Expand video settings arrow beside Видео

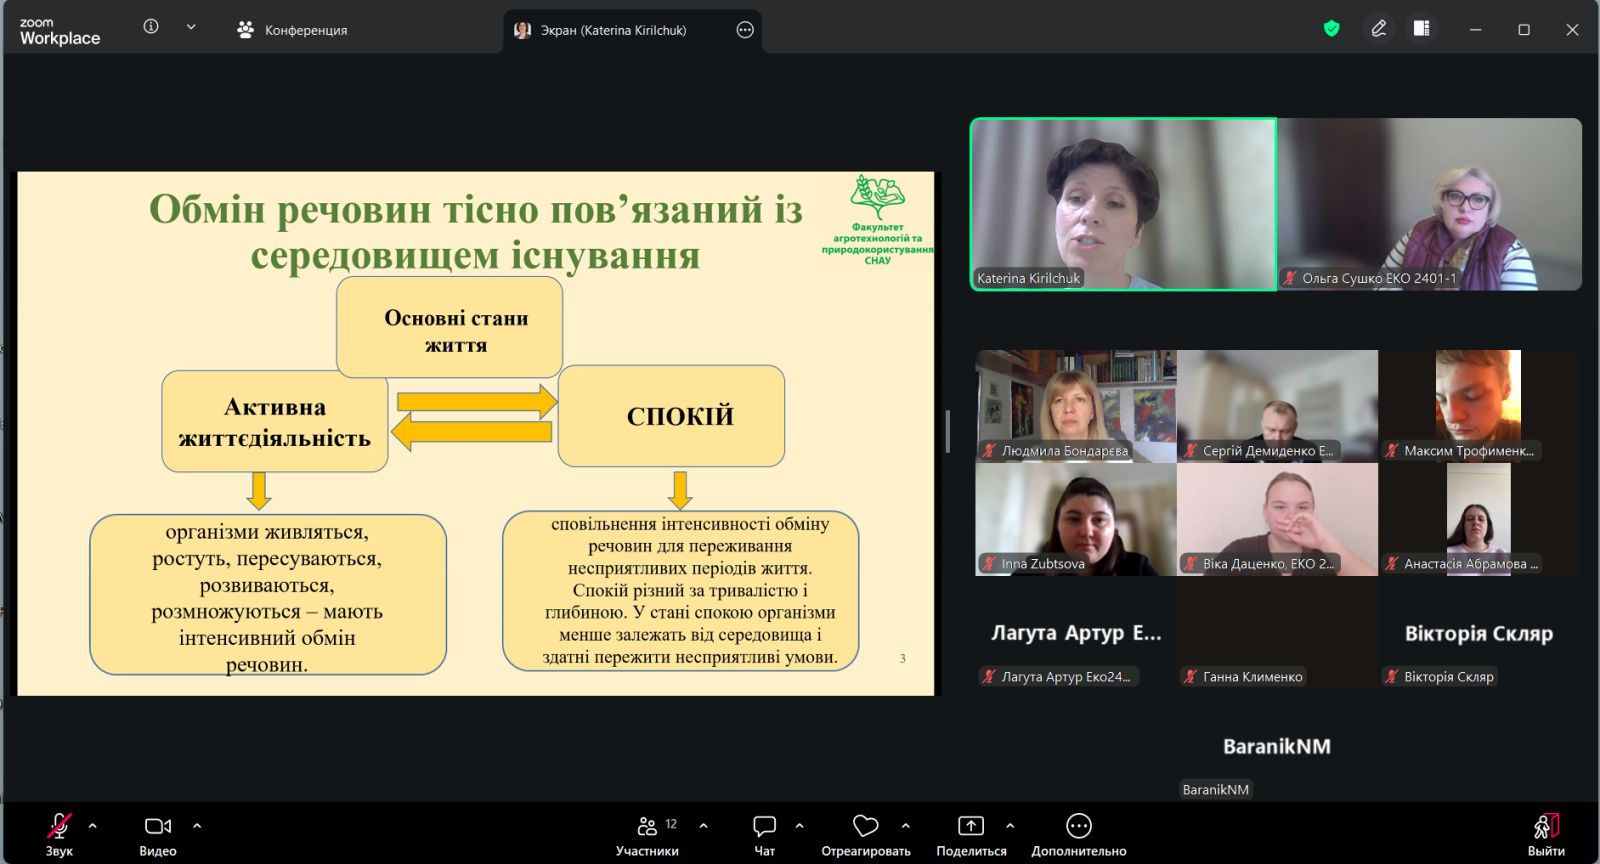[x=197, y=826]
